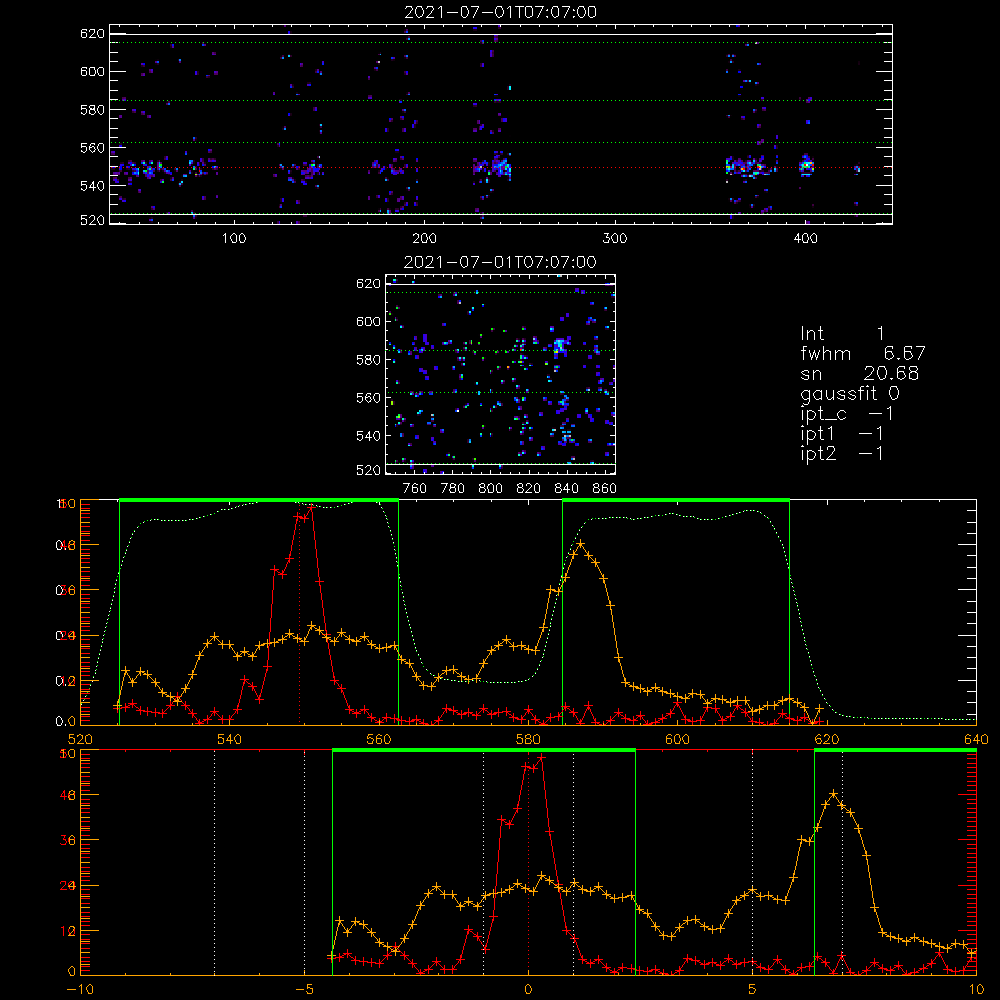Select the 'gaussfit 0' readout line

(x=849, y=394)
